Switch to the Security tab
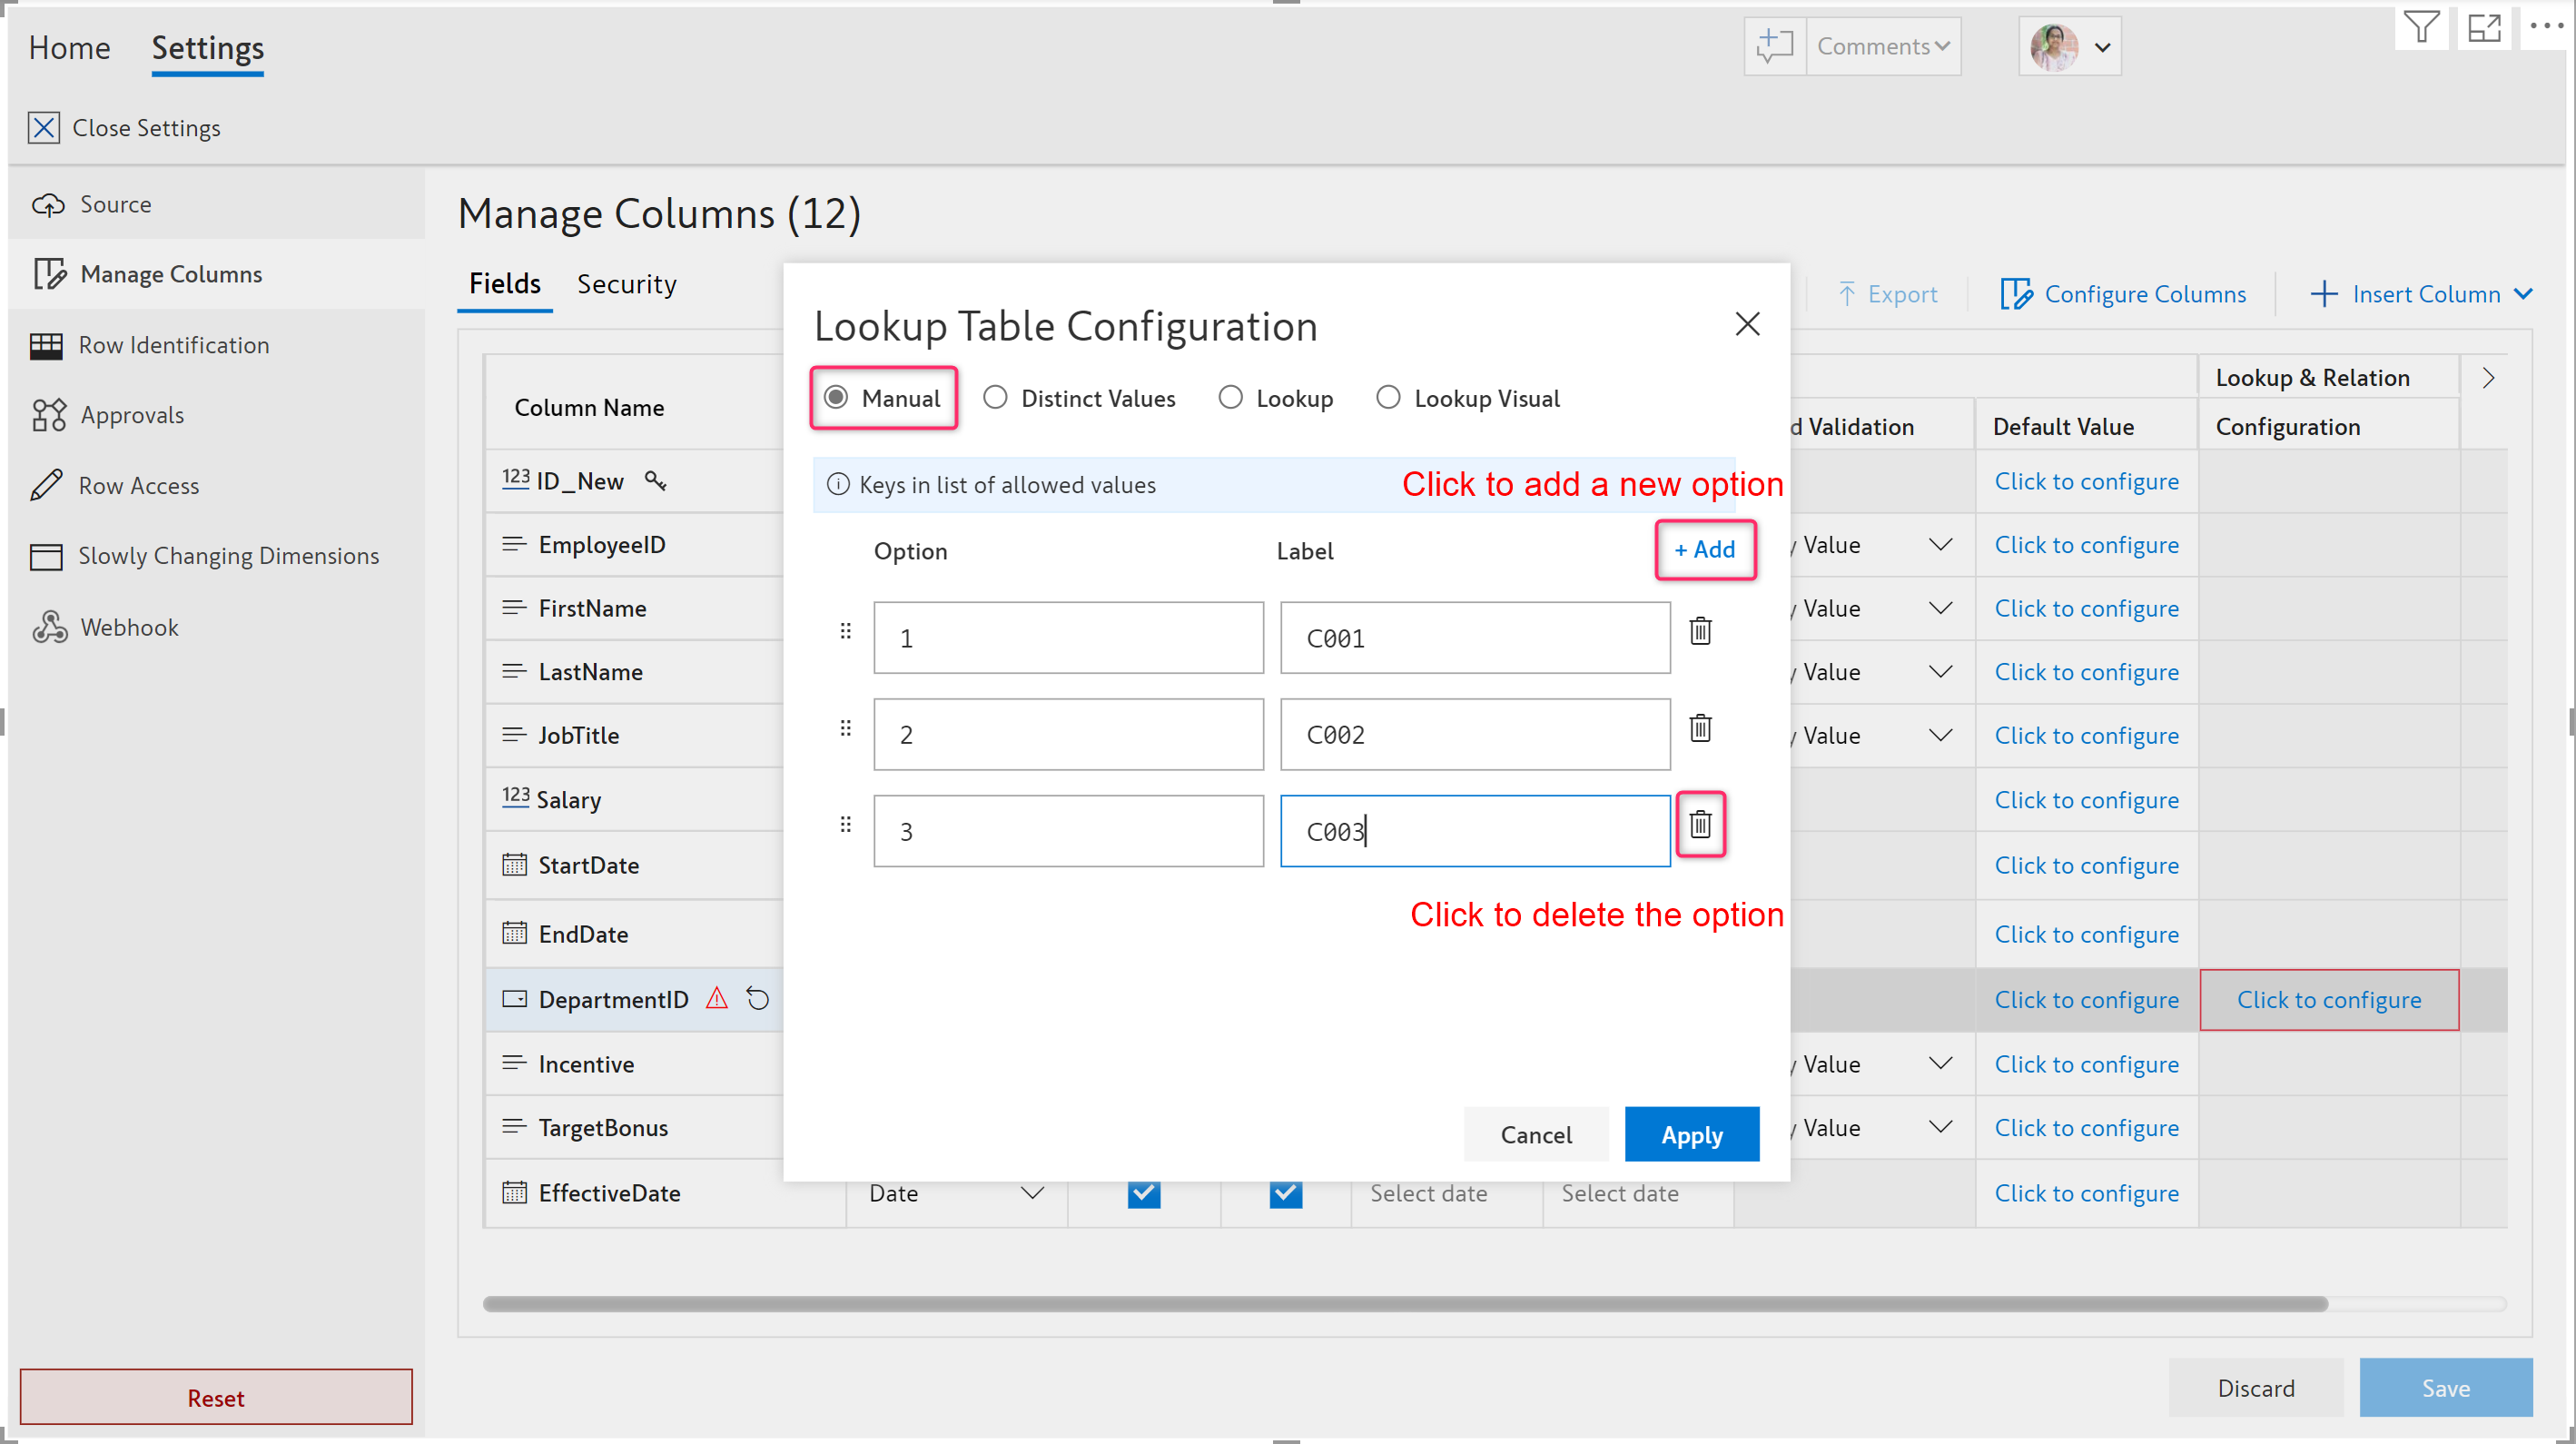2576x1444 pixels. click(626, 284)
